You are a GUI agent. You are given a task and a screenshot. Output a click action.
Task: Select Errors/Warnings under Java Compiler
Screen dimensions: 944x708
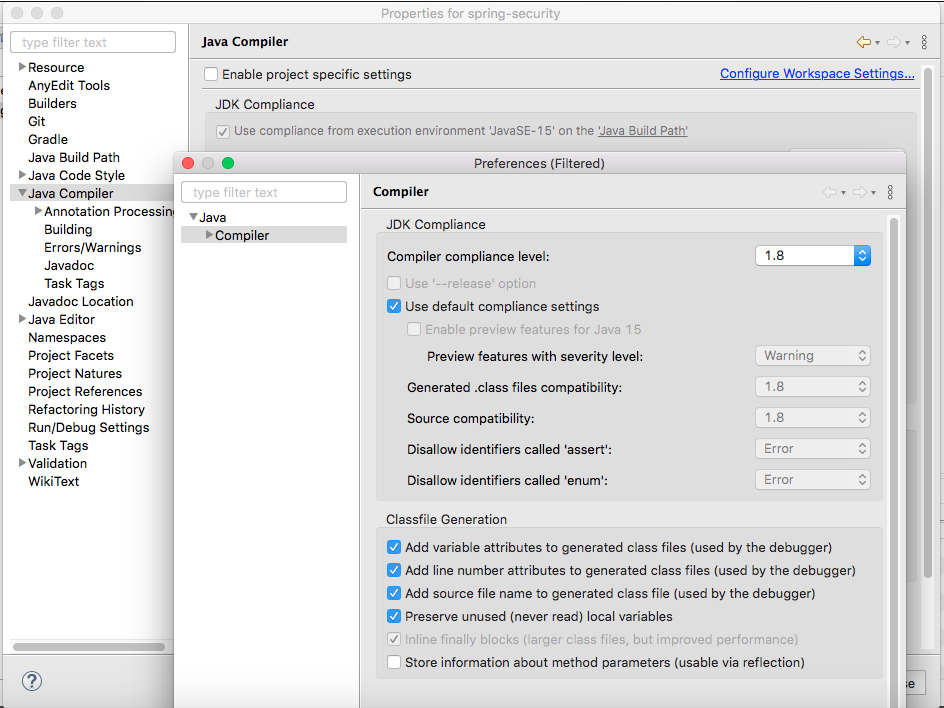point(93,247)
